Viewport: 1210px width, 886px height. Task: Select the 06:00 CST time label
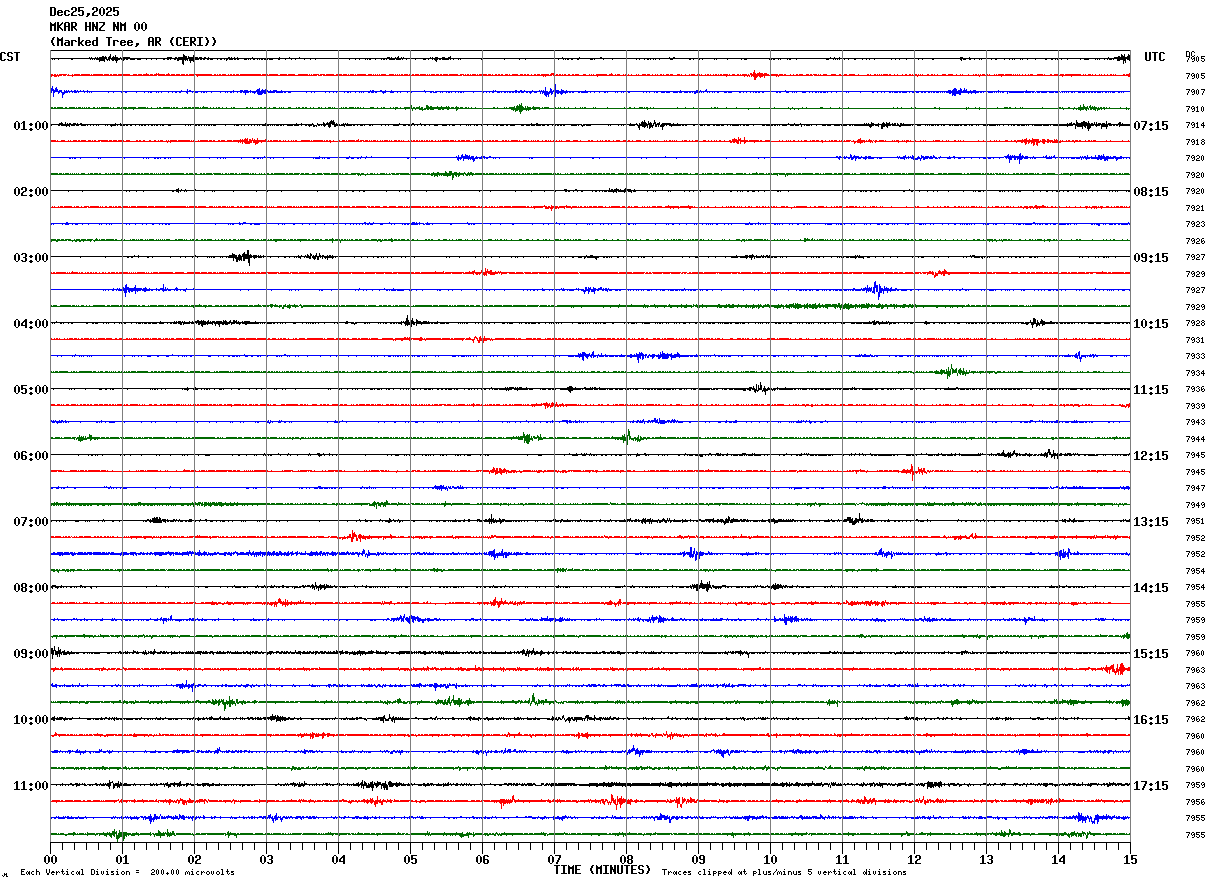(x=31, y=456)
